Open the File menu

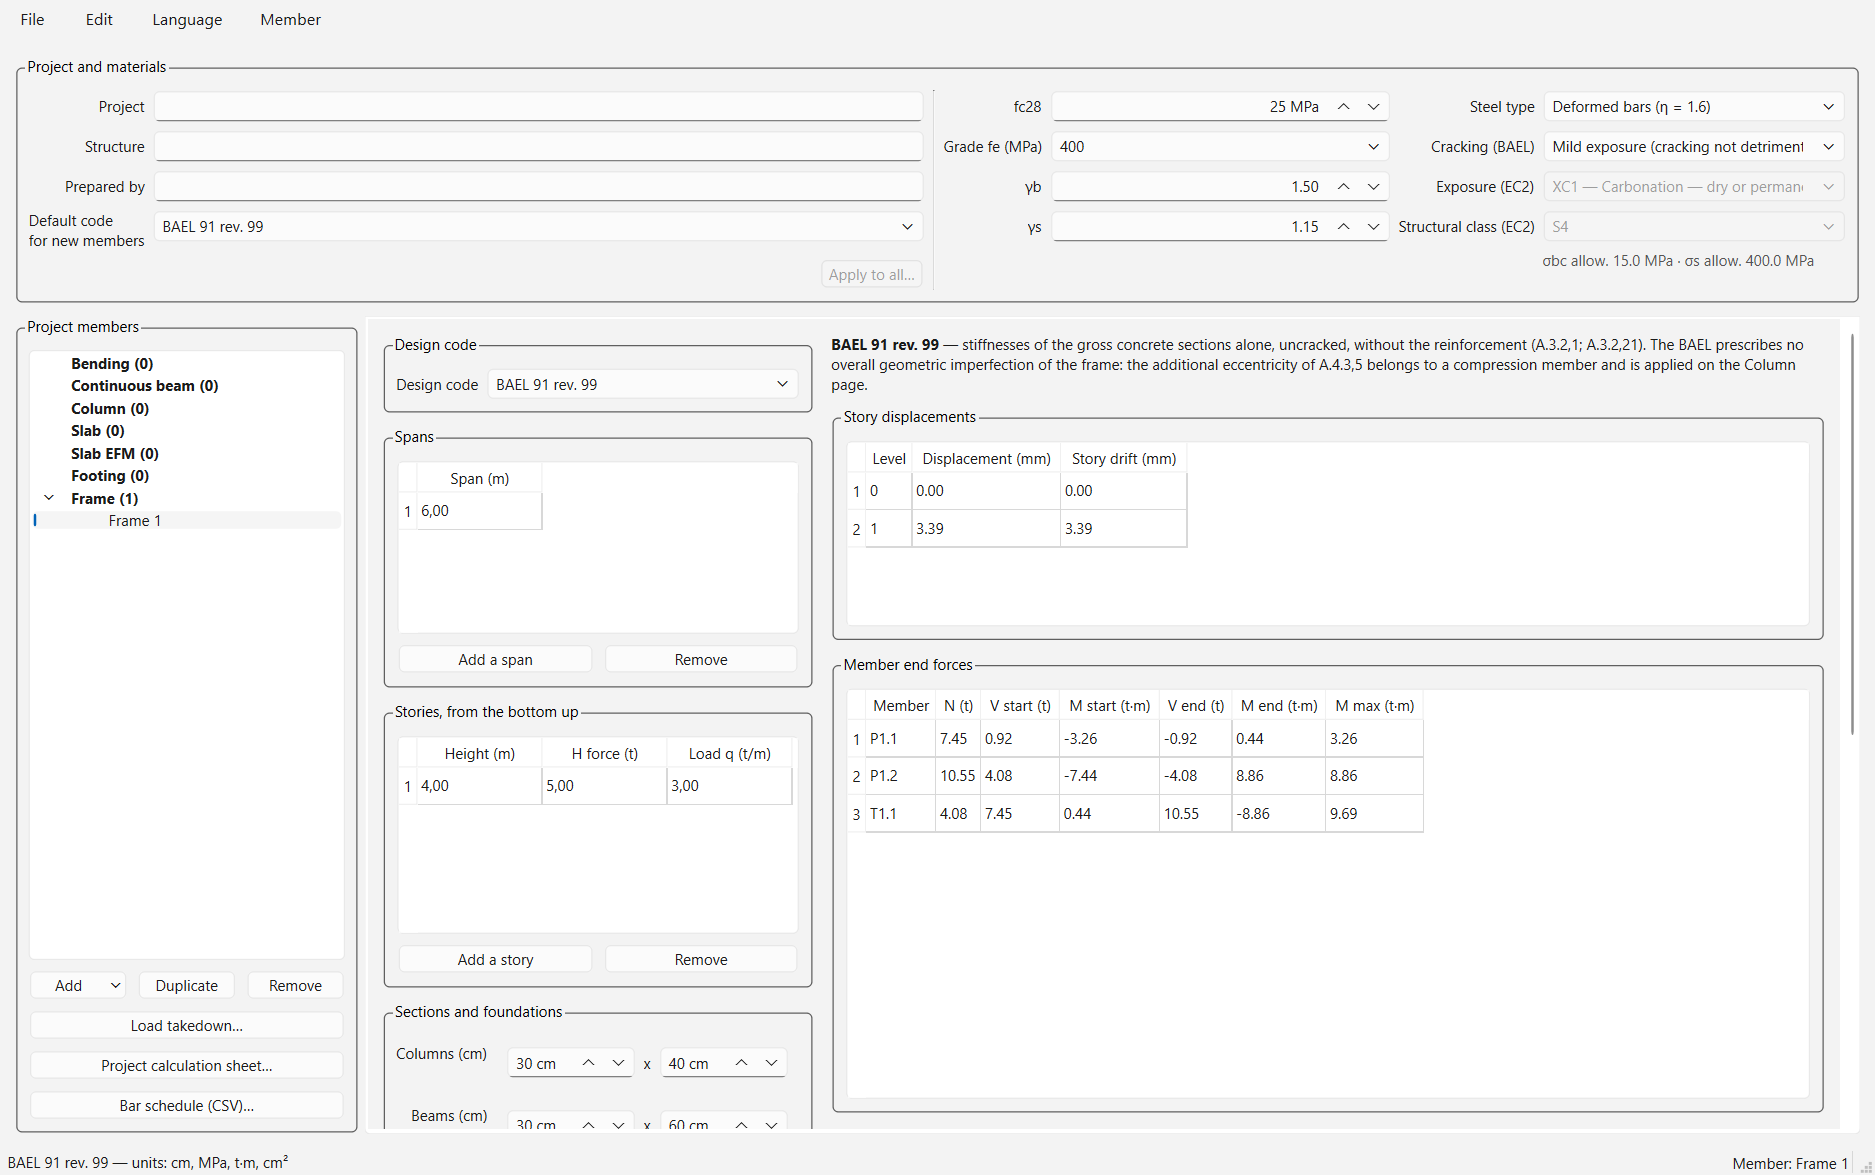point(32,20)
